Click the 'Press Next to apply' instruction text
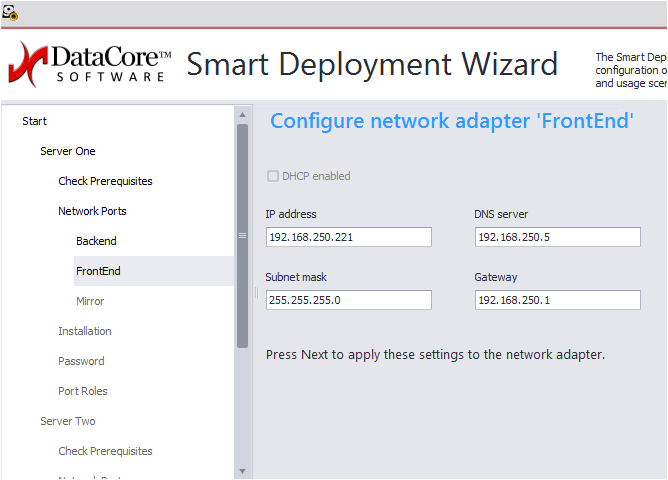The width and height of the screenshot is (668, 480). (x=435, y=355)
